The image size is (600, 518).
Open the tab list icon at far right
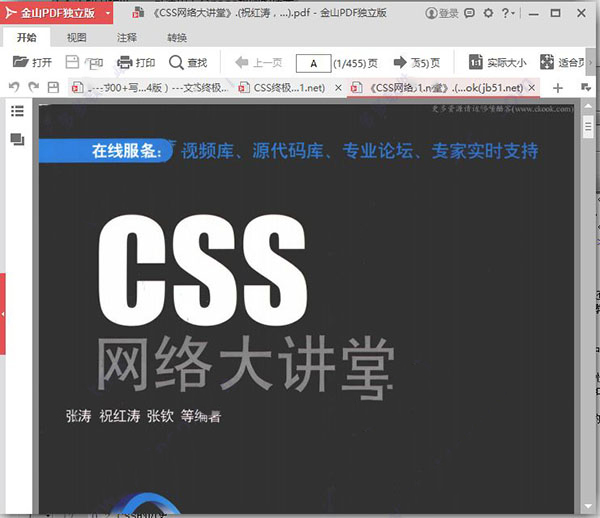586,88
